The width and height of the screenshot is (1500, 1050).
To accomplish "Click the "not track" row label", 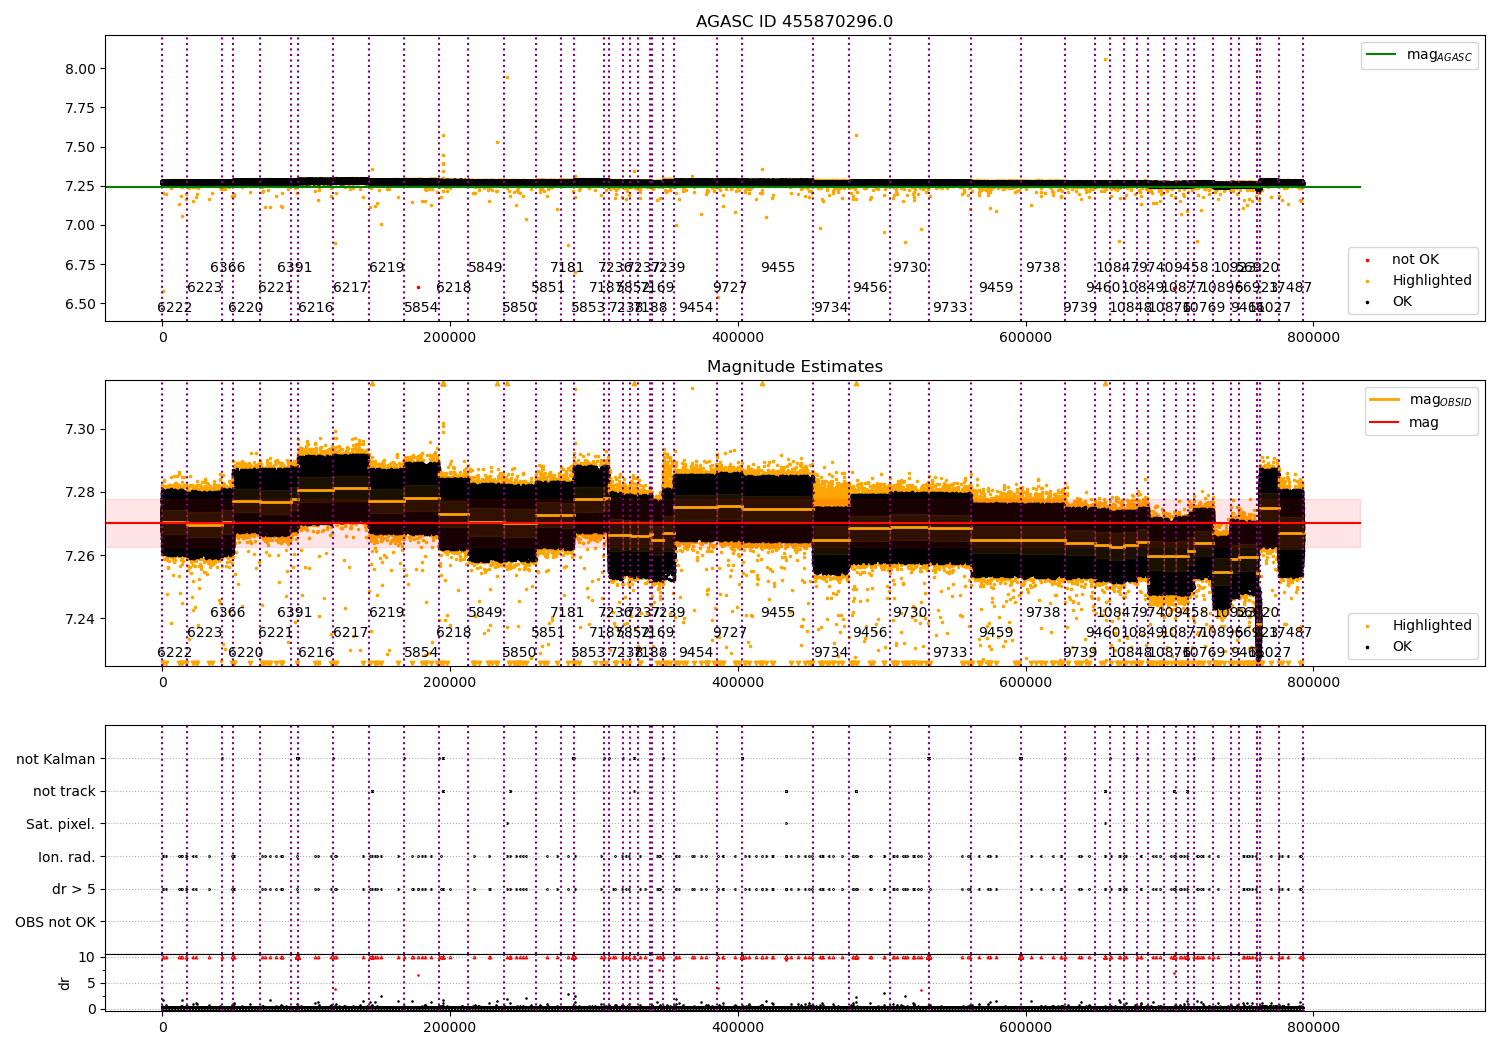I will 64,792.
